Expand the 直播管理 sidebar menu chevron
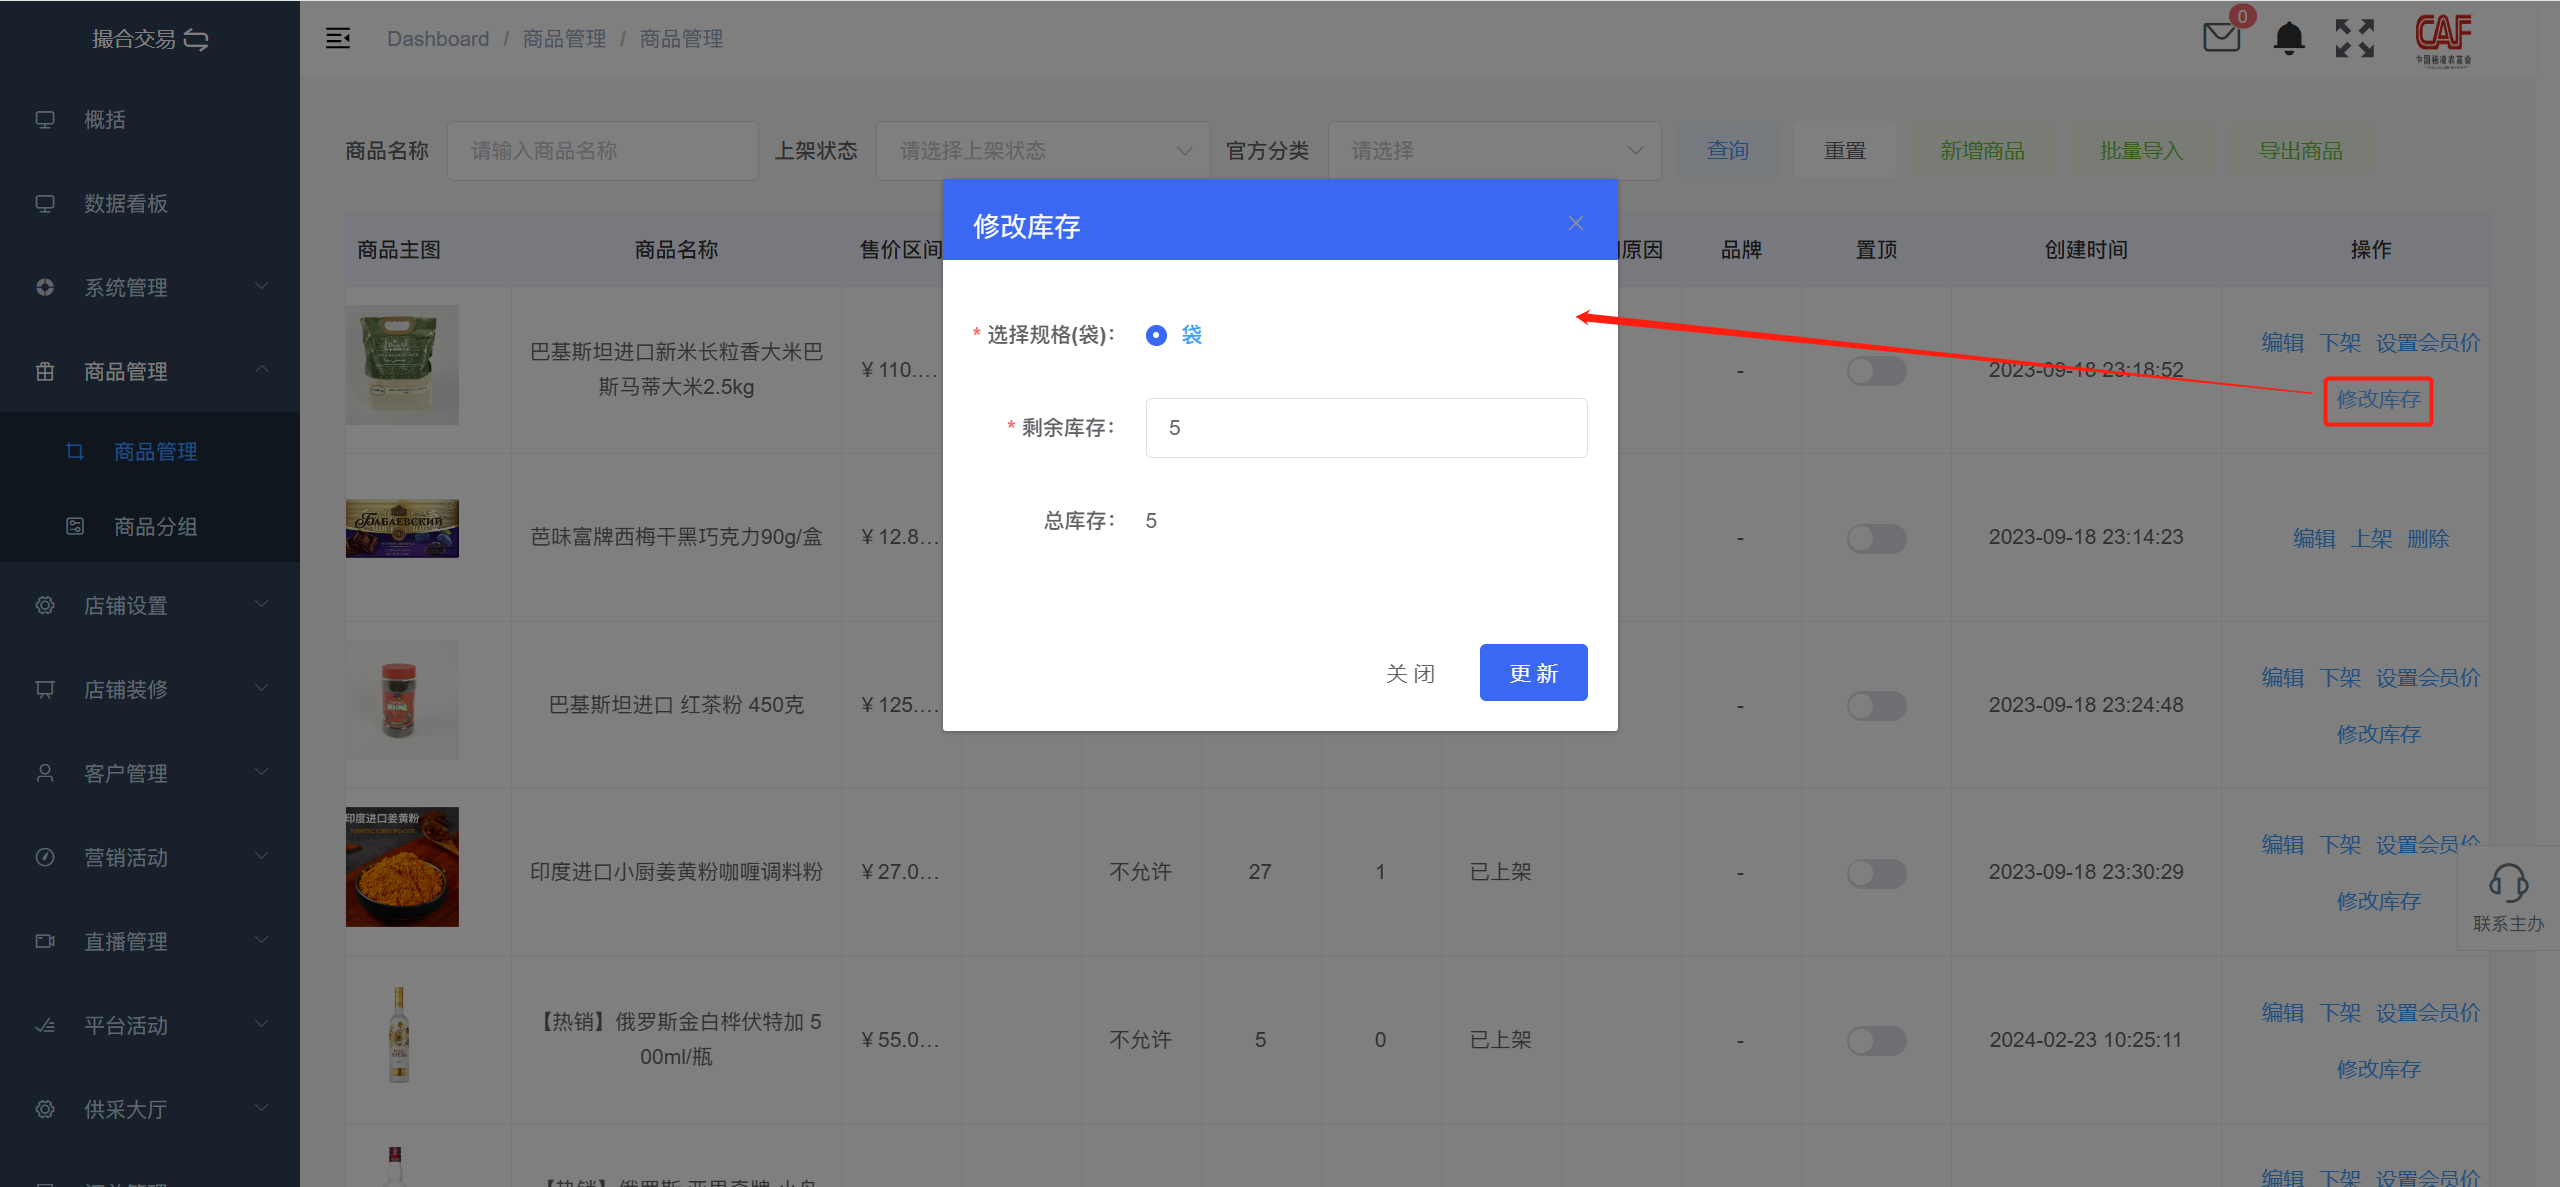The width and height of the screenshot is (2560, 1187). pyautogui.click(x=262, y=940)
